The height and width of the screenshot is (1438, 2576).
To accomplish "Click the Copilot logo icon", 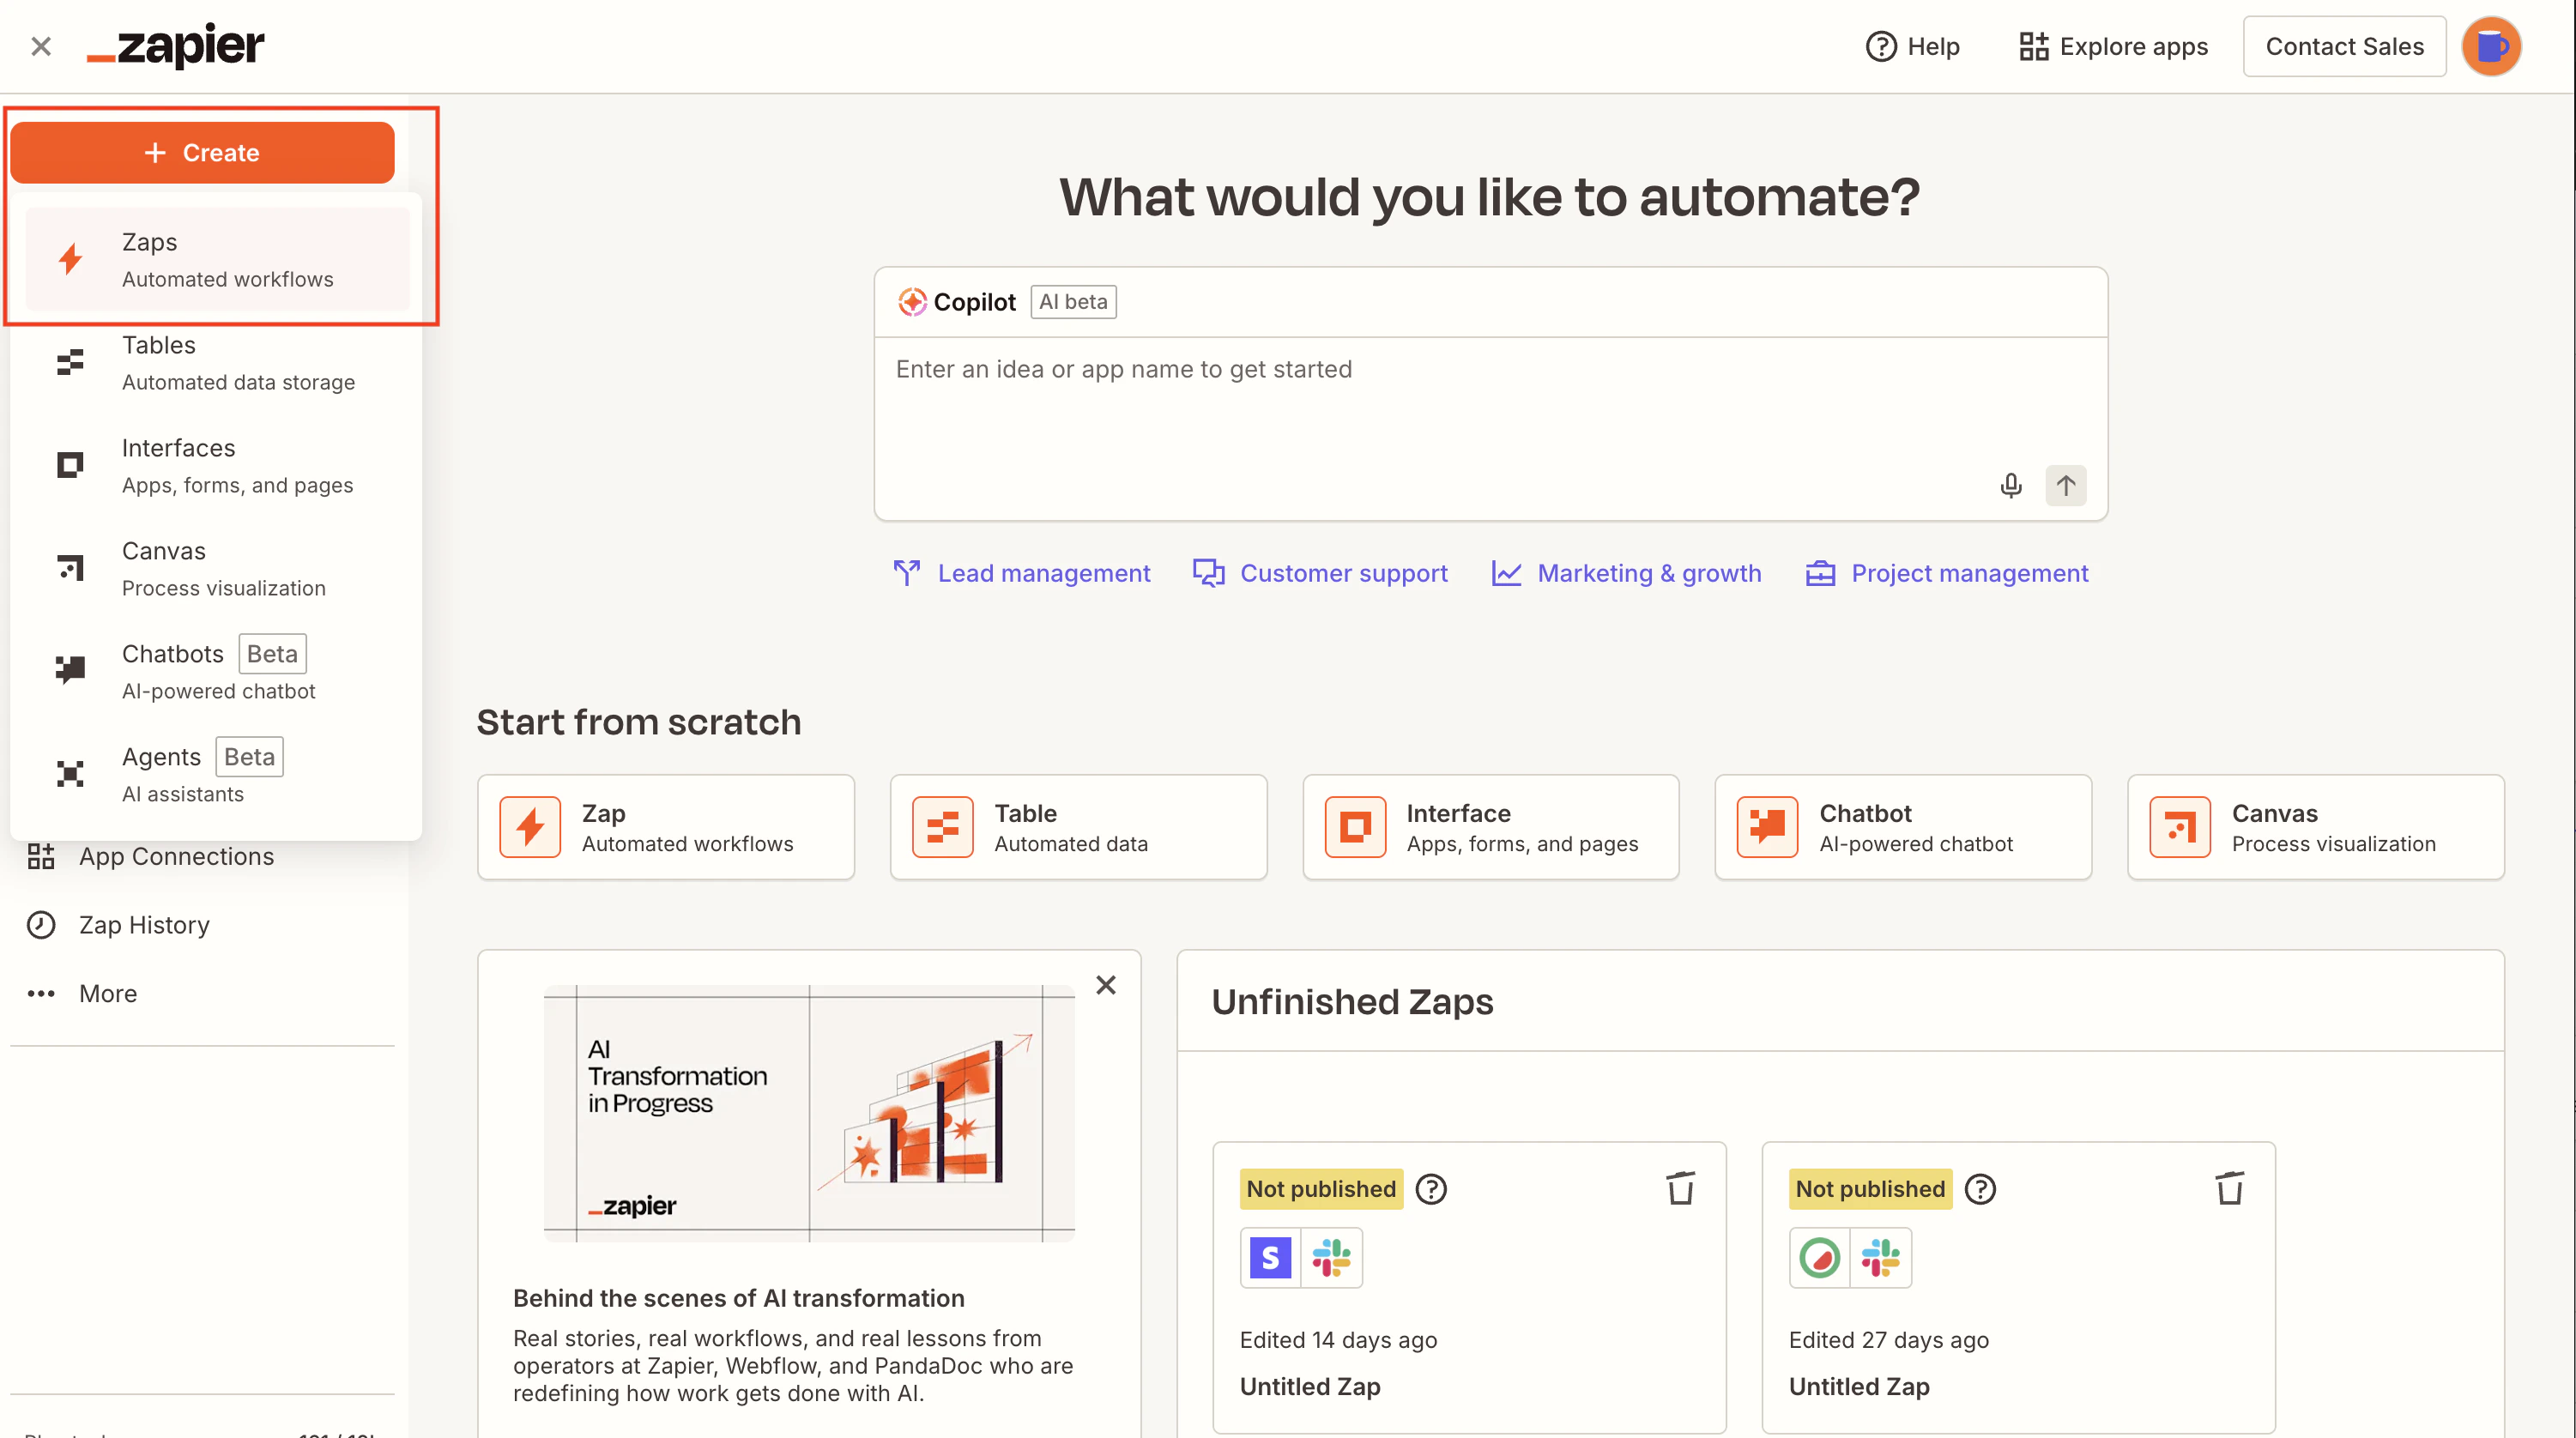I will [911, 301].
